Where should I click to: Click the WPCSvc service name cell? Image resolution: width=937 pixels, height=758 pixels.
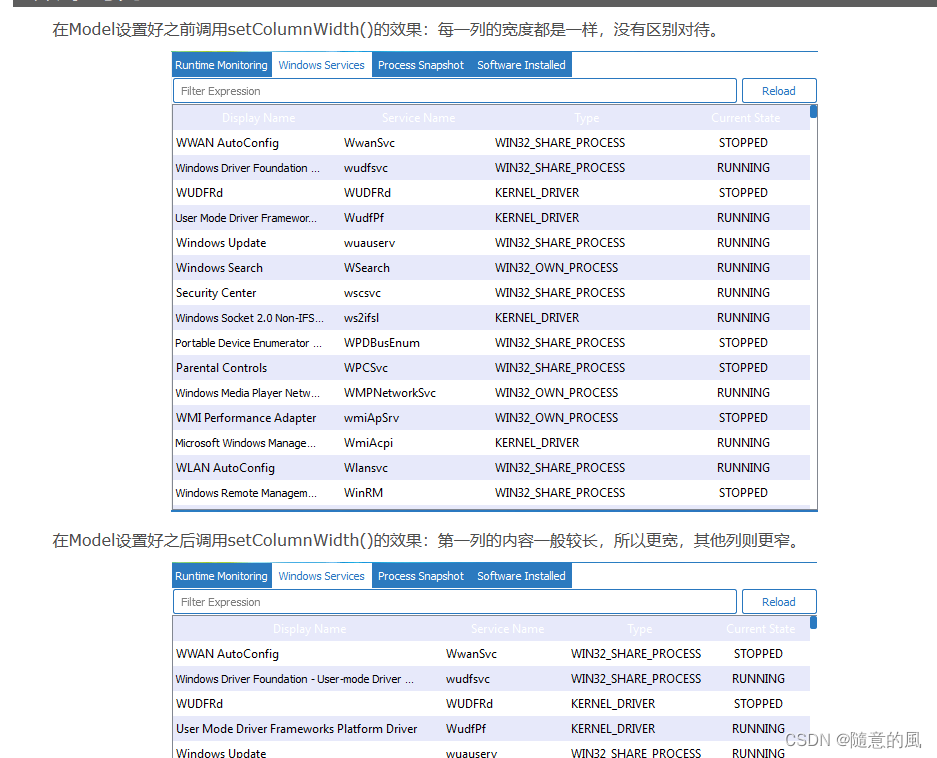coord(366,368)
